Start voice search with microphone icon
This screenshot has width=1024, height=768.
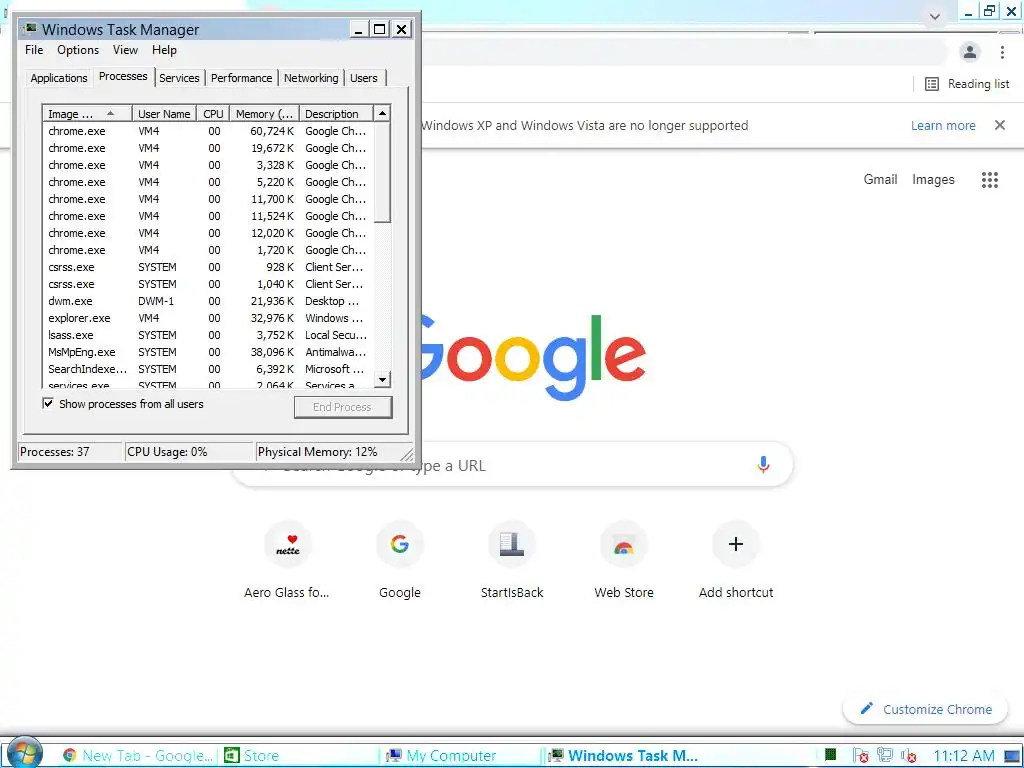[x=763, y=464]
